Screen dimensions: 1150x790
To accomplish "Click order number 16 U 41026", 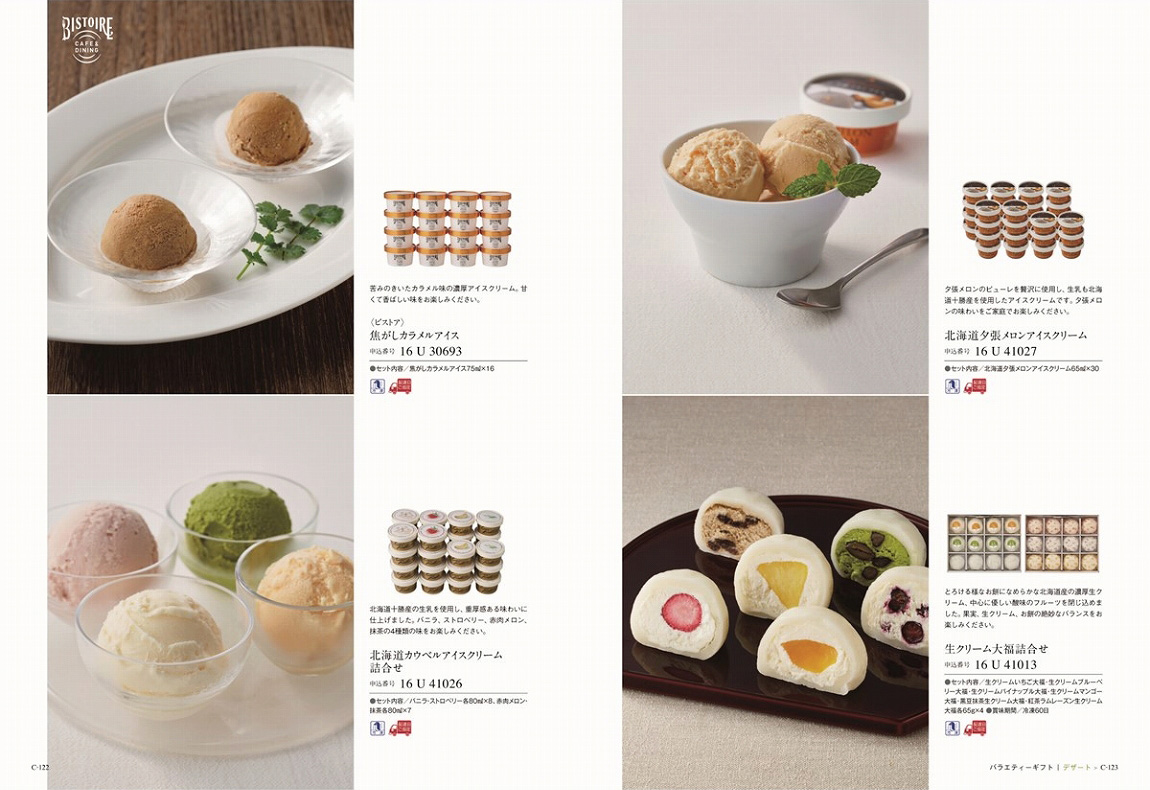I will (x=431, y=684).
